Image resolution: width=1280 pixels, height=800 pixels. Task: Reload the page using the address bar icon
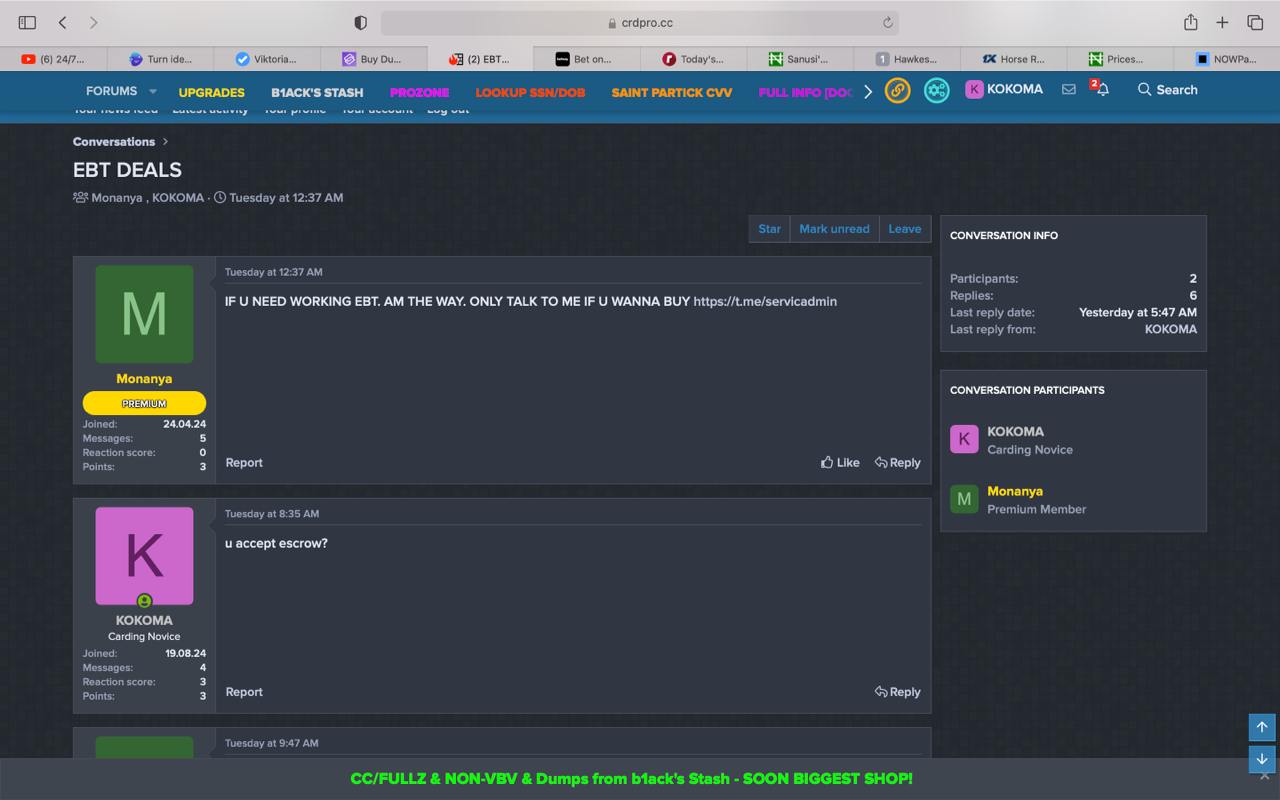pyautogui.click(x=886, y=22)
